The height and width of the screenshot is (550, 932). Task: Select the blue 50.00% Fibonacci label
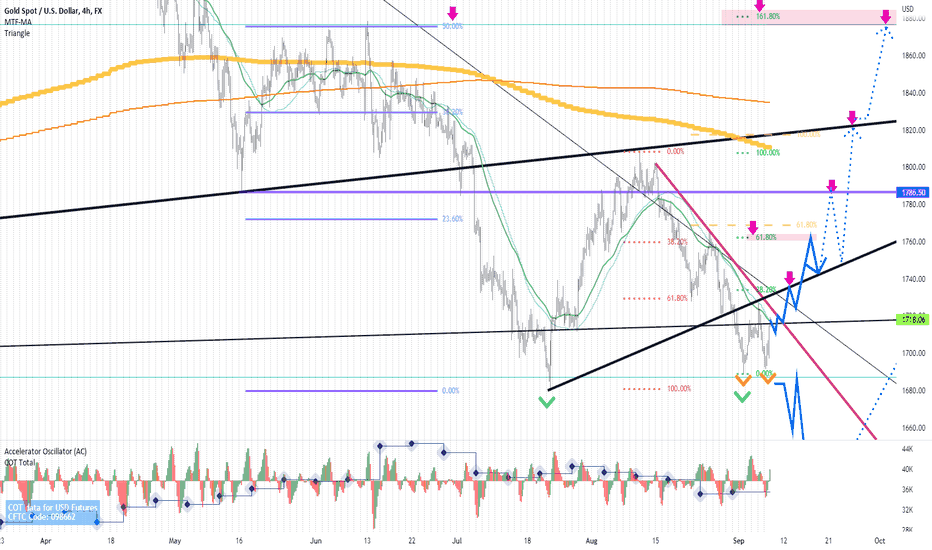pos(452,26)
